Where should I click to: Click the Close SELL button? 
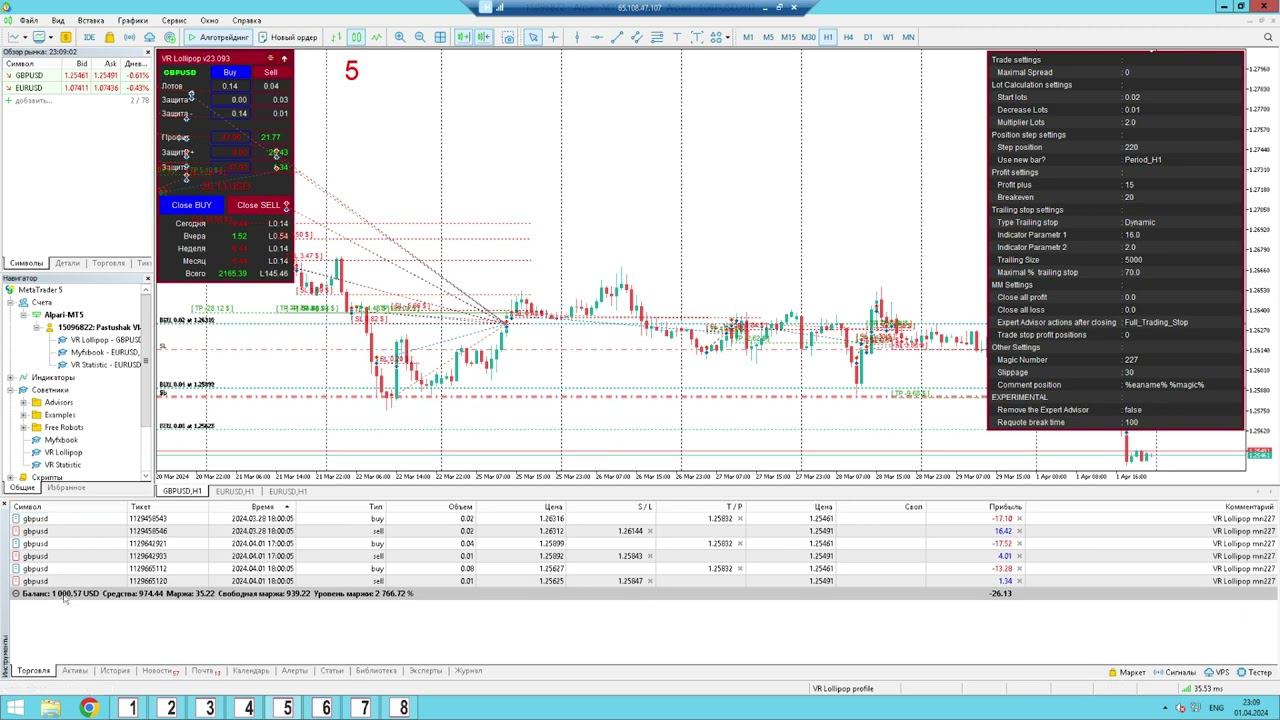pos(259,205)
